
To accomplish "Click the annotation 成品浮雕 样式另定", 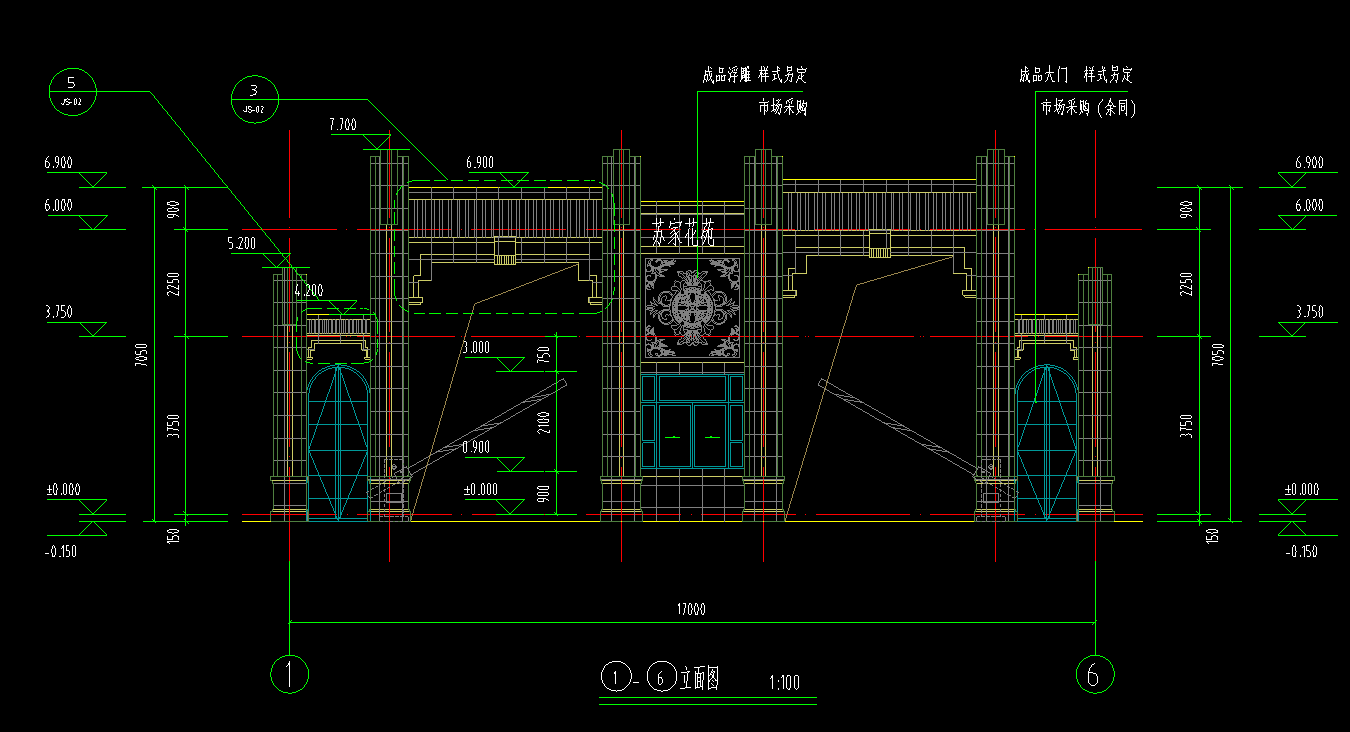I will coord(754,75).
